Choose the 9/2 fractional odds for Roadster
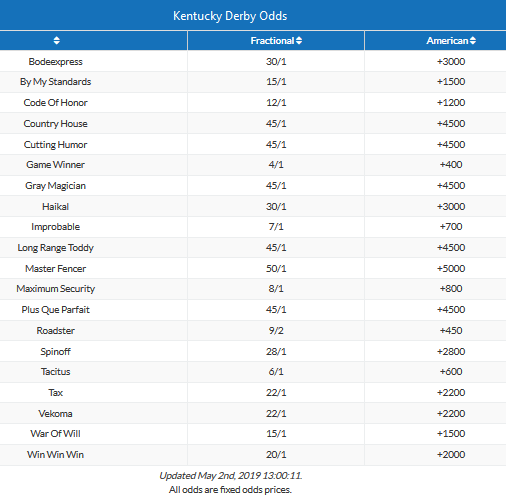Viewport: 506px width, 495px height. click(x=276, y=331)
